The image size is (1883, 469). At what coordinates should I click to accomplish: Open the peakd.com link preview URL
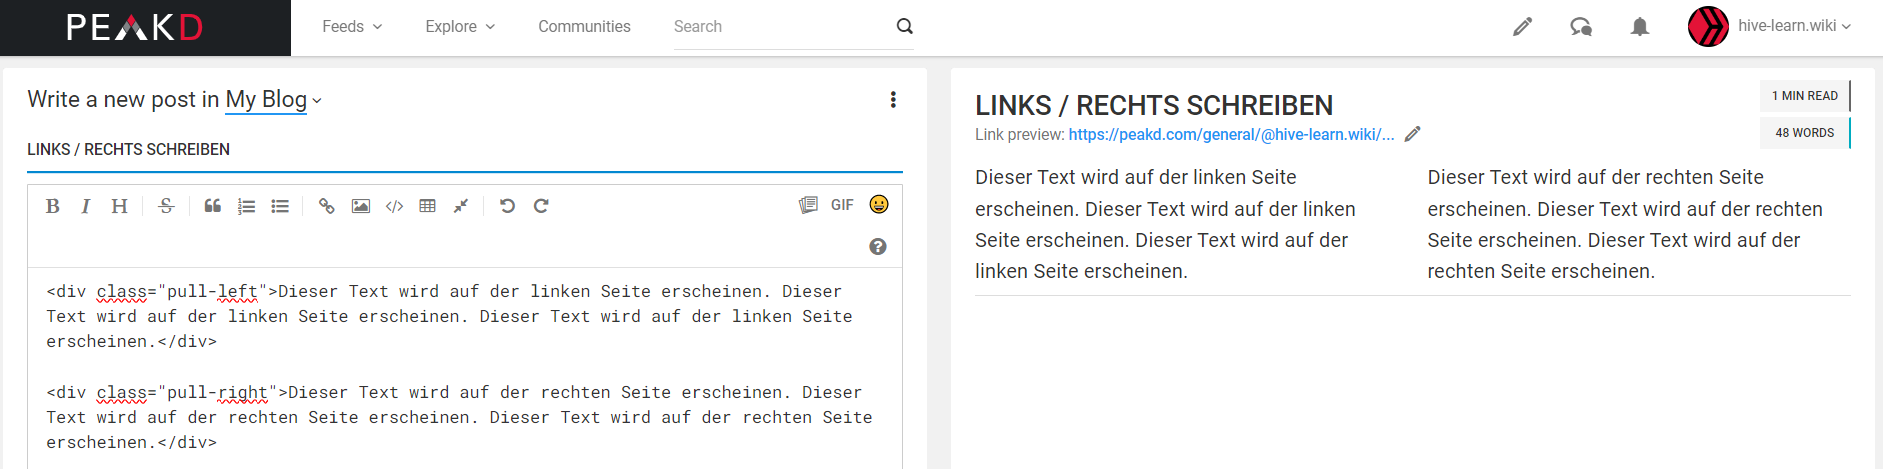coord(1231,135)
